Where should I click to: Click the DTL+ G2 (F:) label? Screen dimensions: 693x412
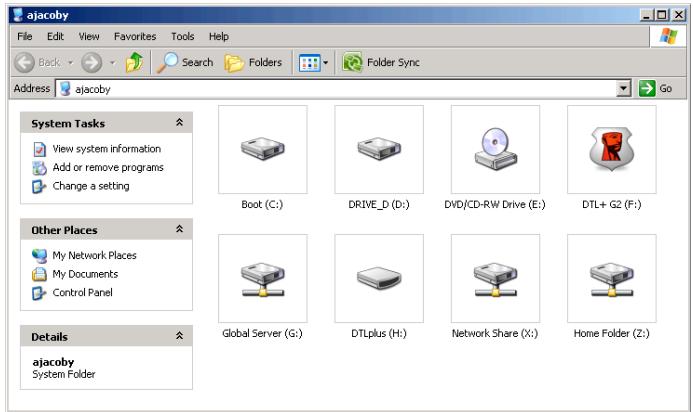click(x=612, y=205)
